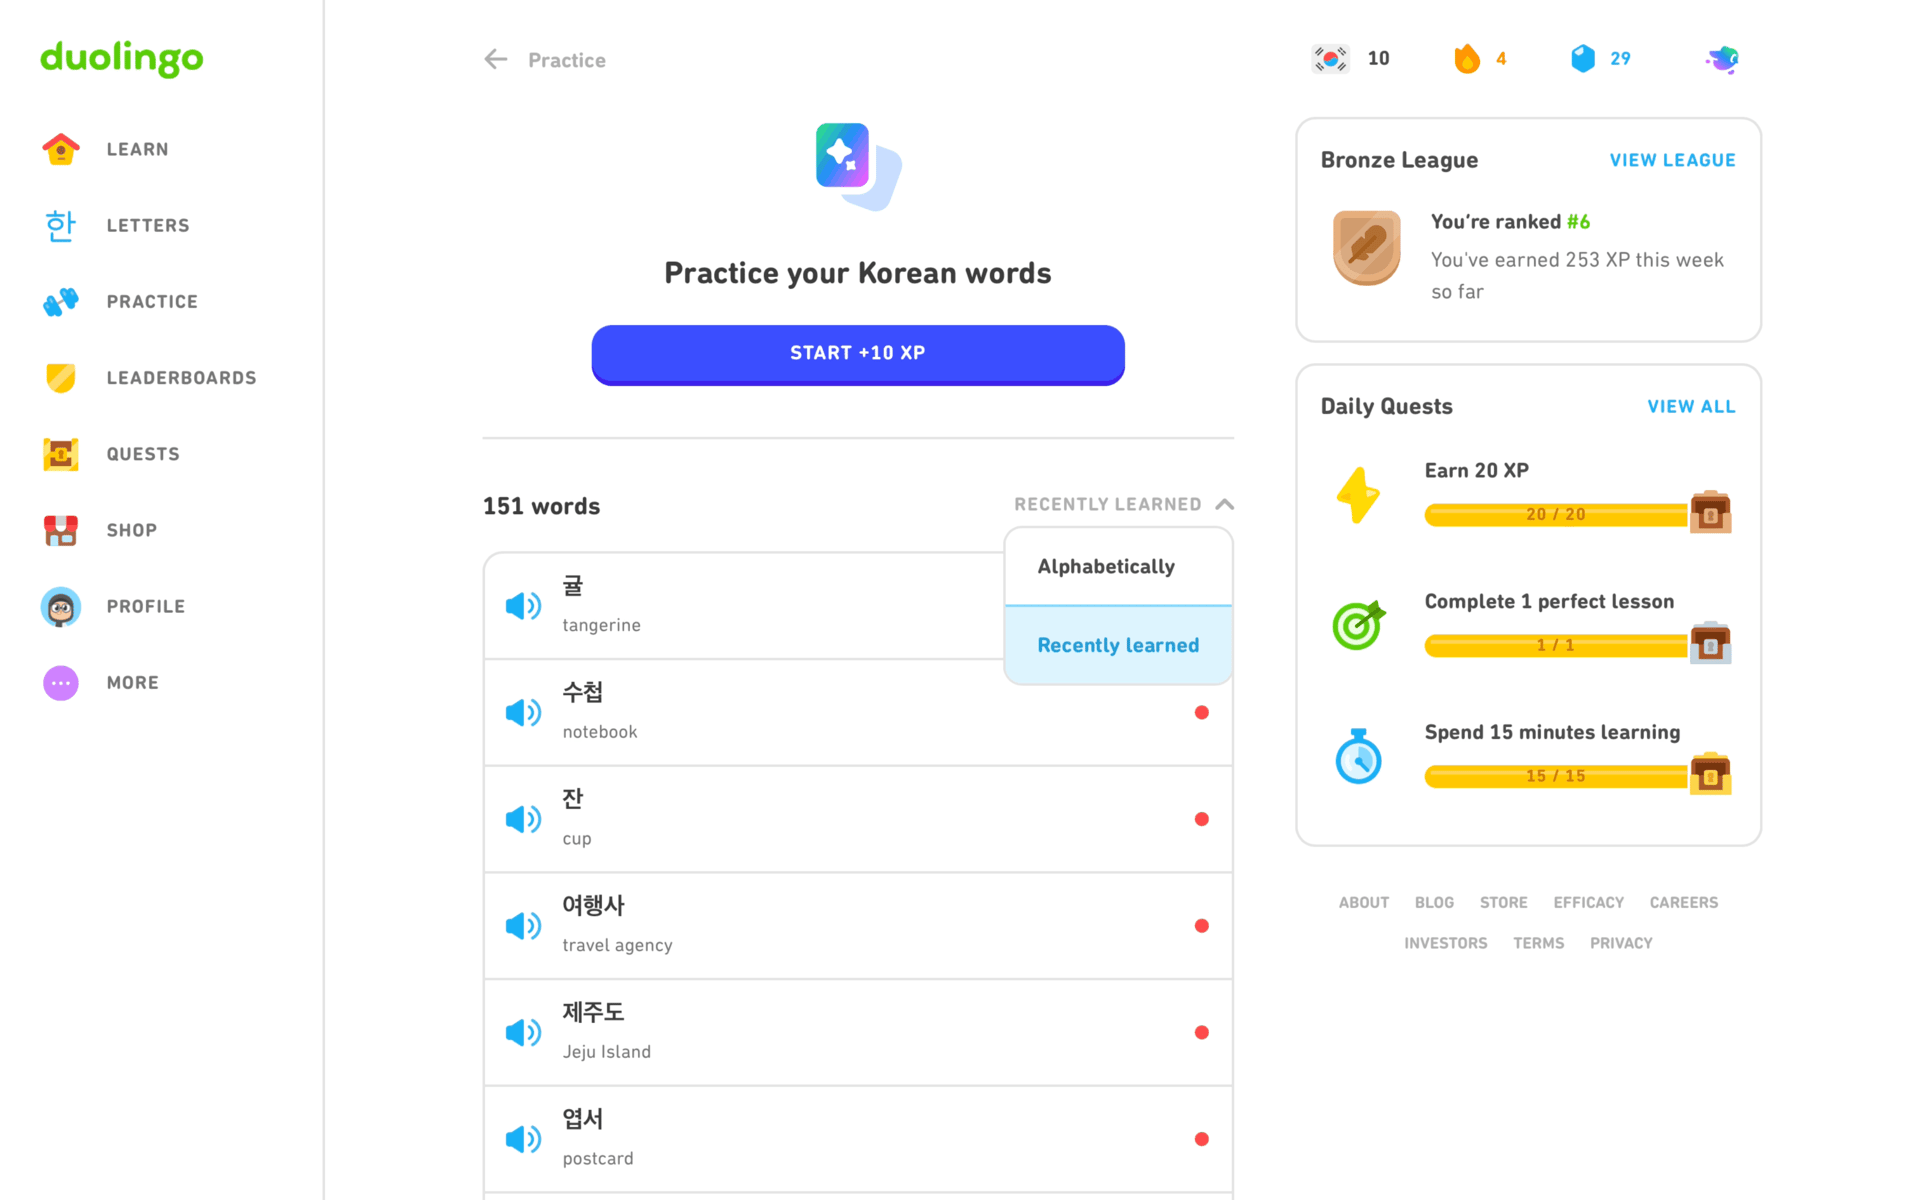Open Learn in the sidebar
1920x1200 pixels.
pos(138,149)
